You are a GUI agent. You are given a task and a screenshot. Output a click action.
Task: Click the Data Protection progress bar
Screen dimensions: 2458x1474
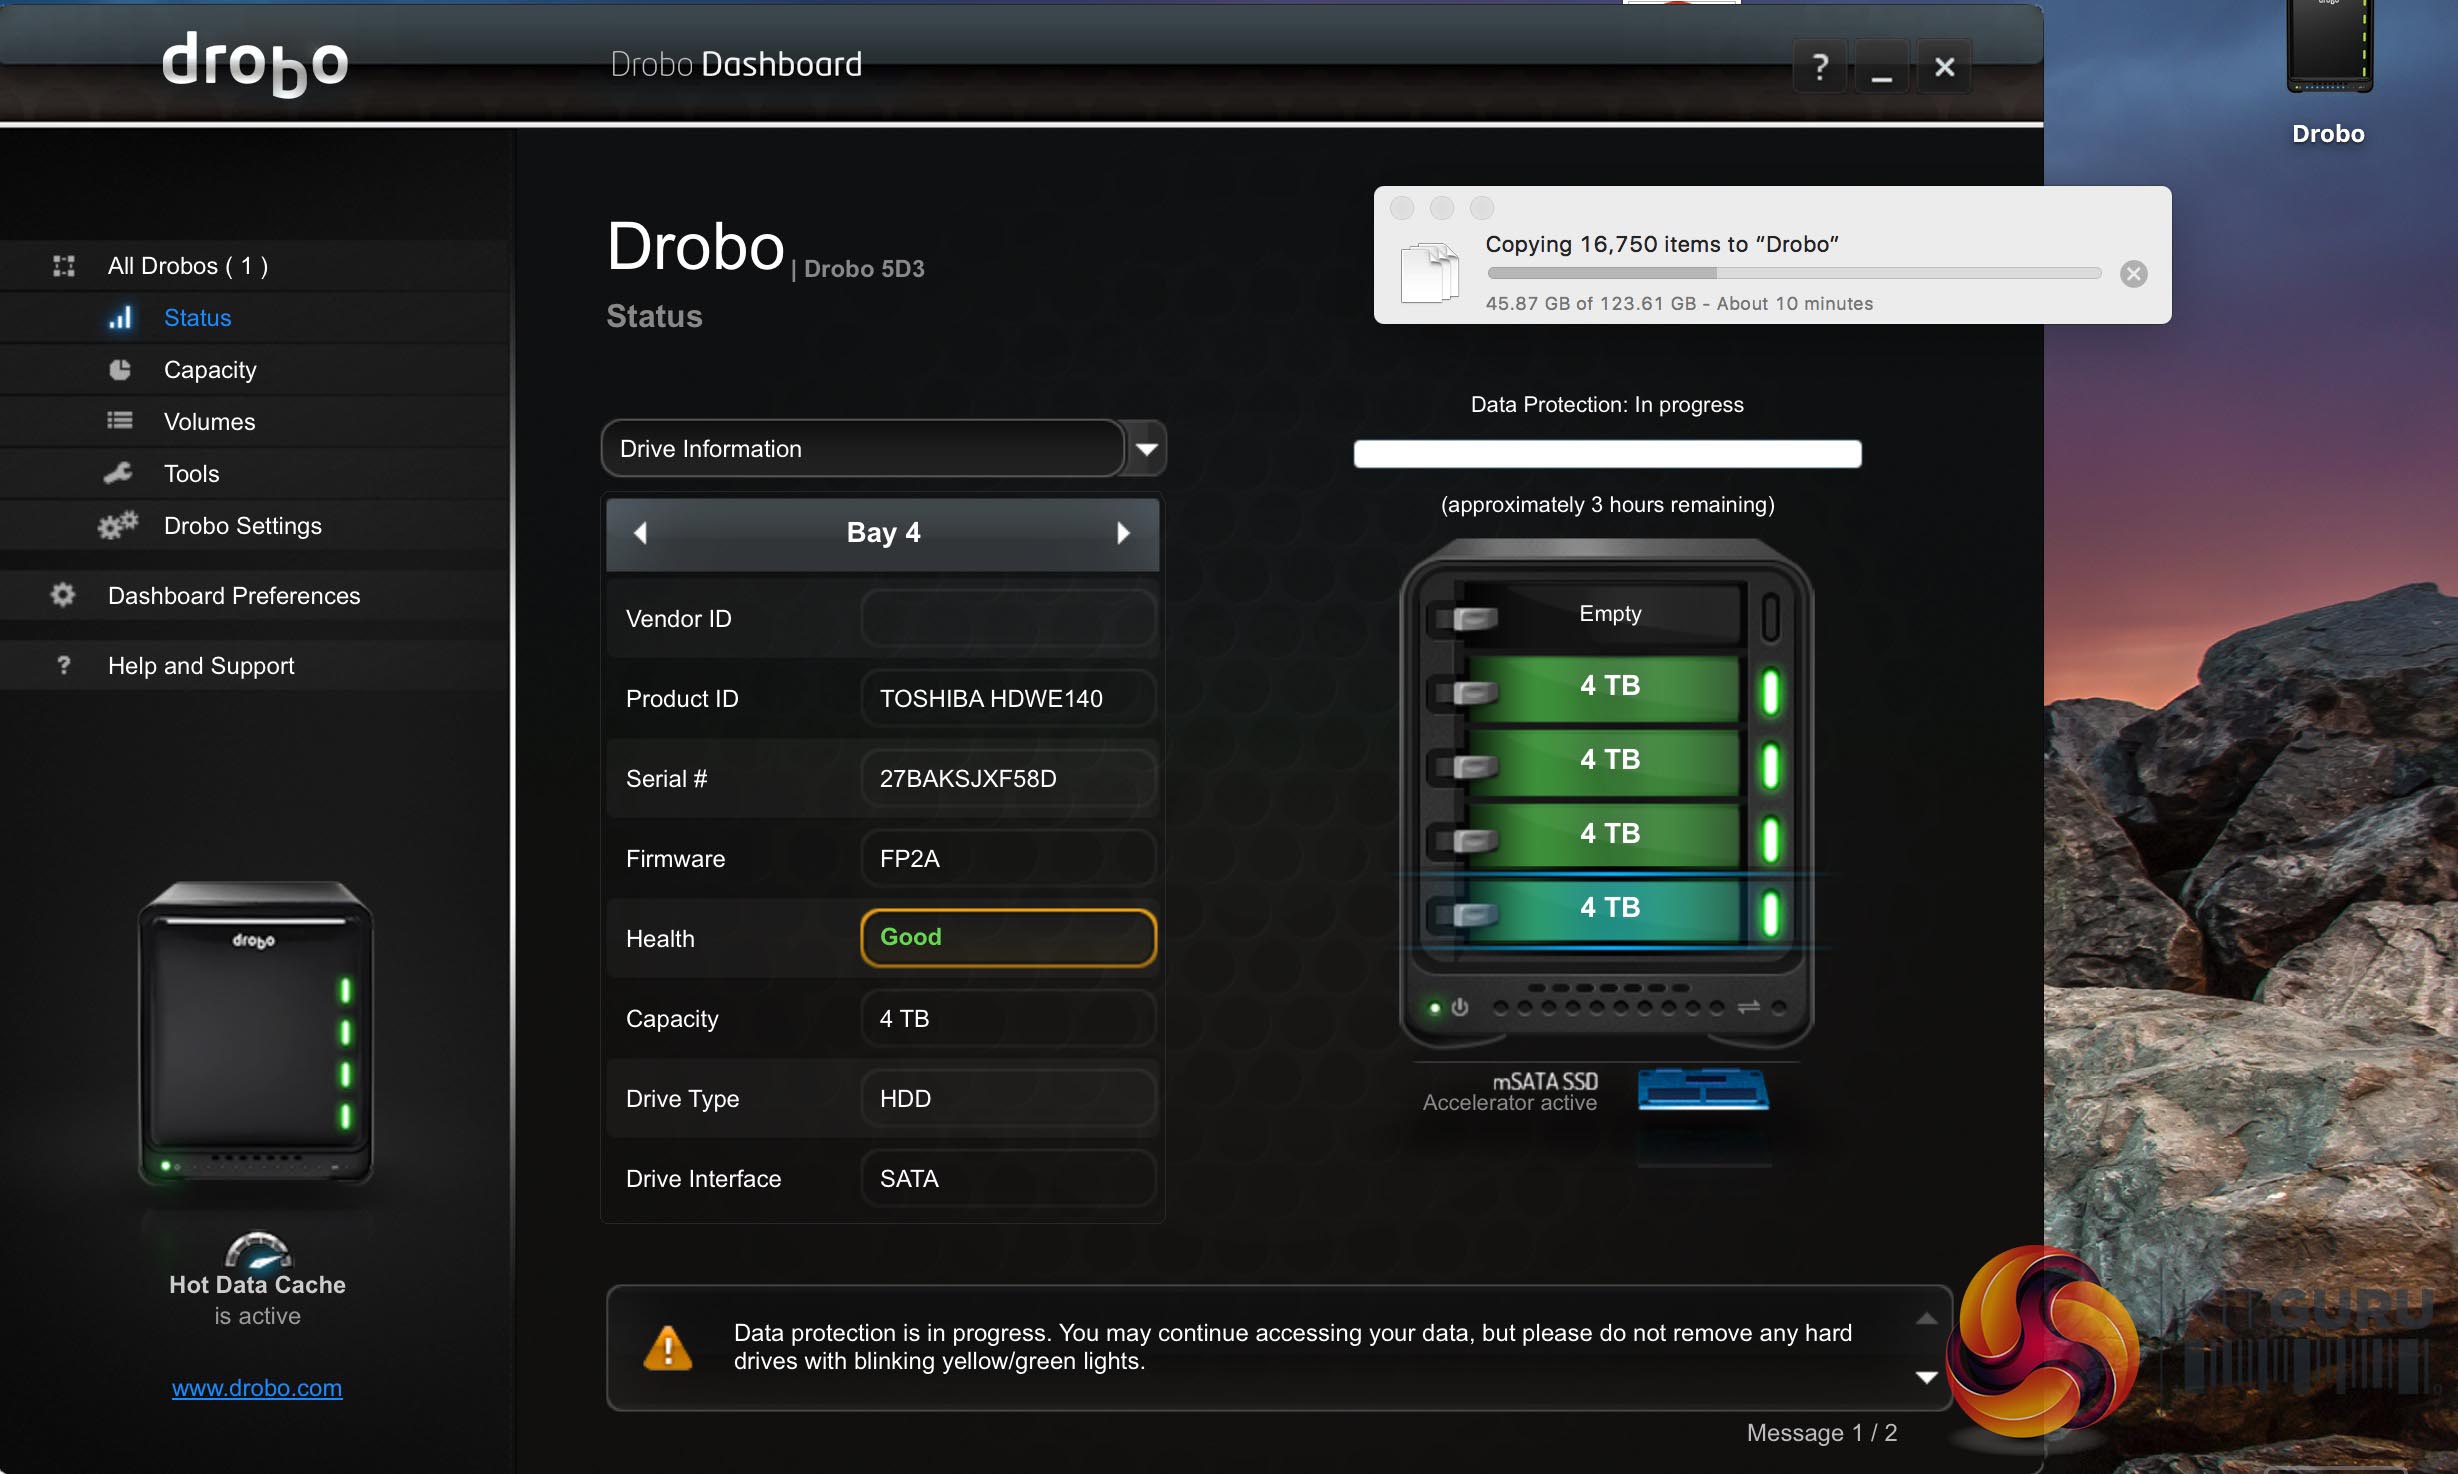(x=1607, y=454)
